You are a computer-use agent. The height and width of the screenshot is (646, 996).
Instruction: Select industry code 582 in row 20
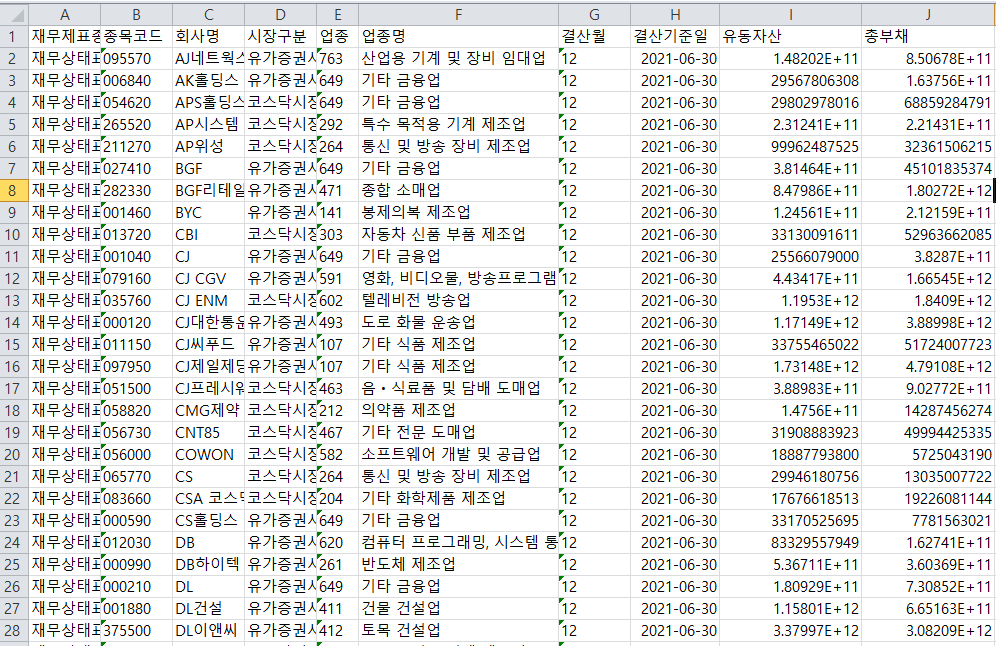(x=337, y=455)
